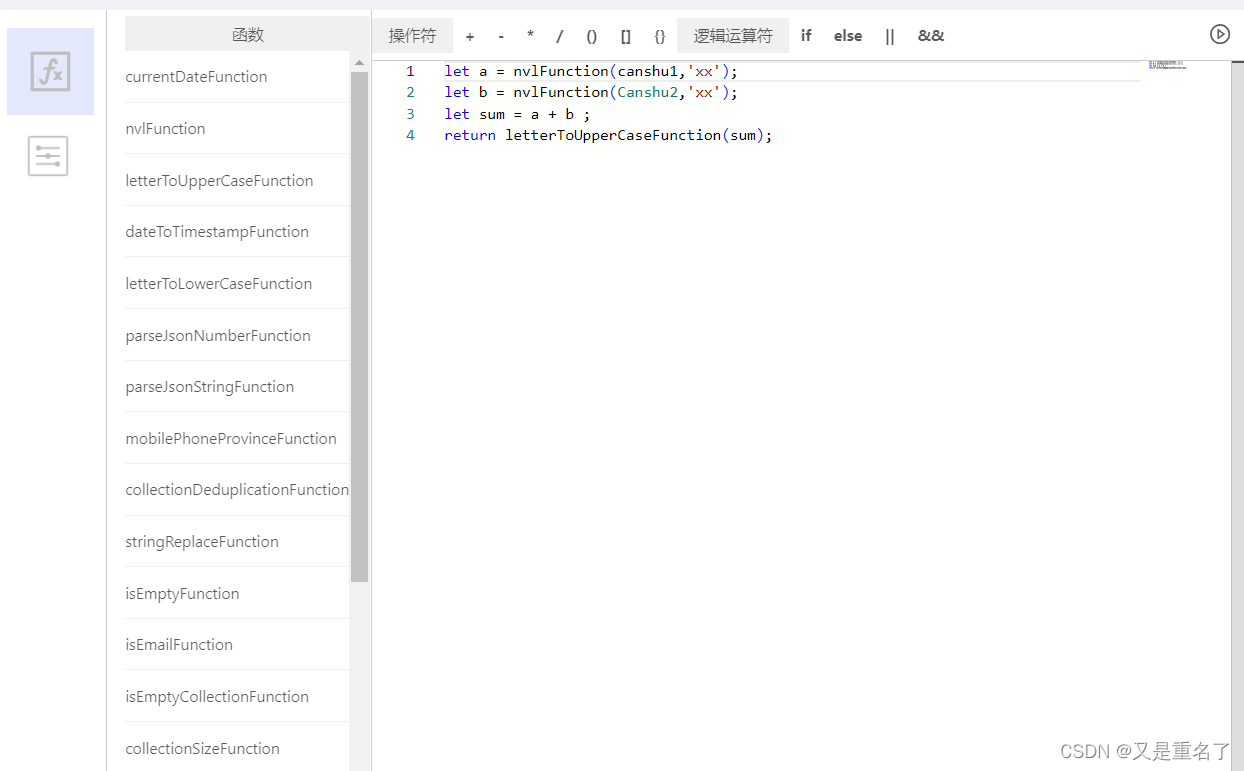
Task: Insert round parentheses ()
Action: point(592,36)
